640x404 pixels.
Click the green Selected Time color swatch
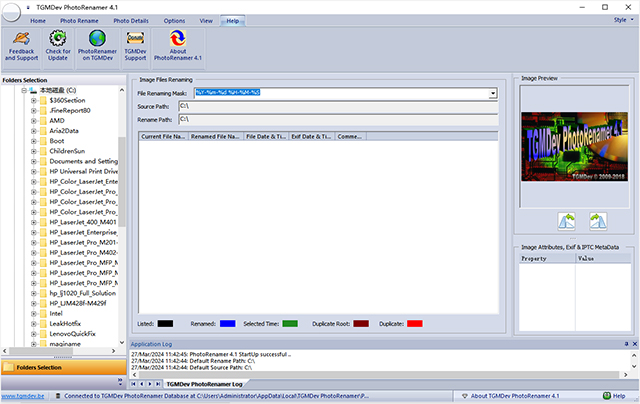[290, 324]
